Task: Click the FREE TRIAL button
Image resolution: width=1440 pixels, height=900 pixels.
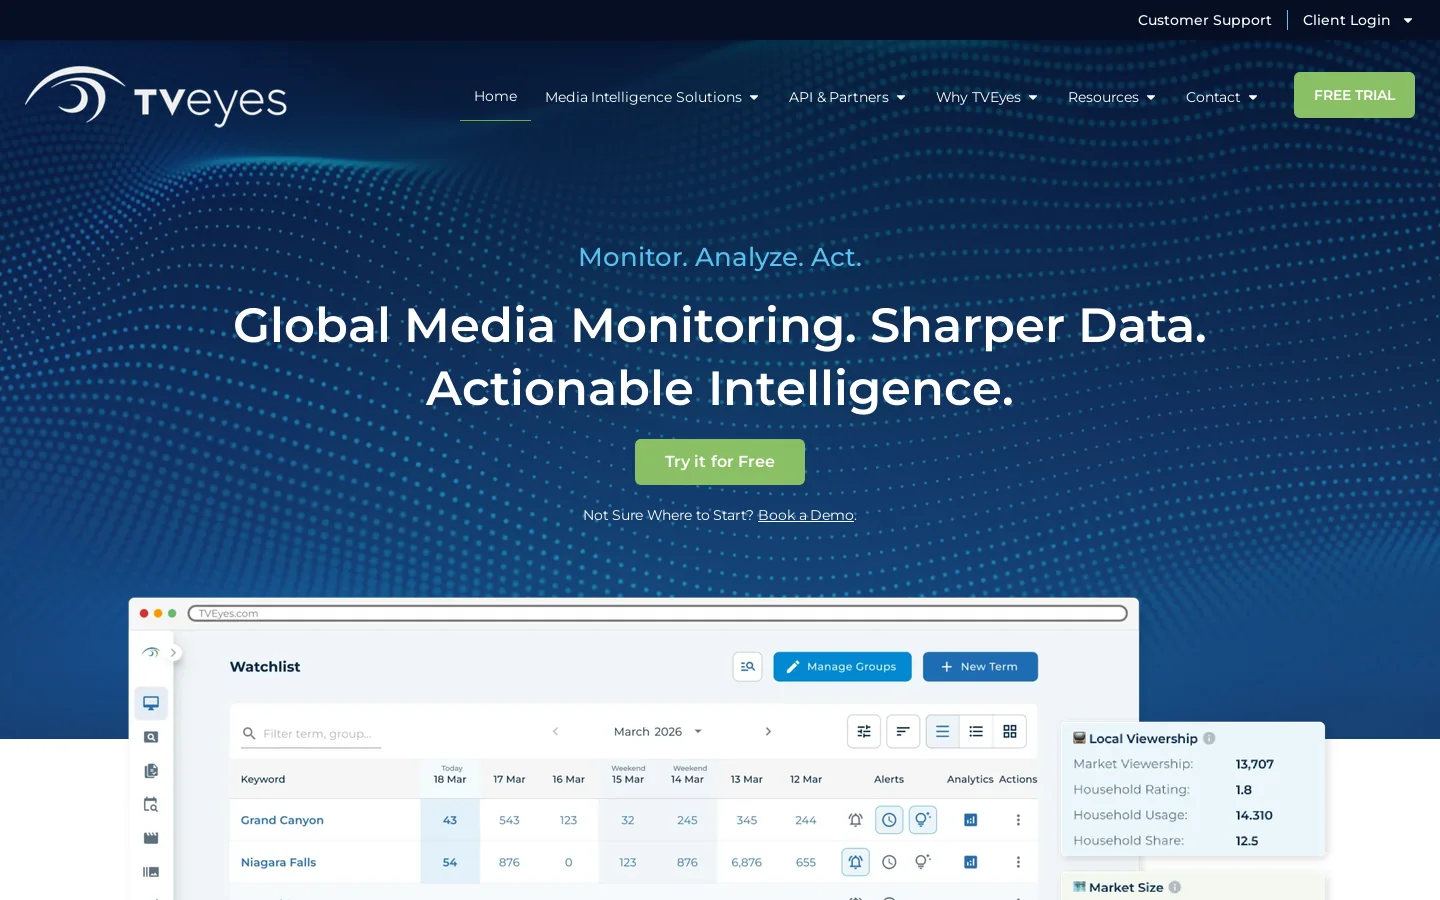Action: pyautogui.click(x=1354, y=95)
